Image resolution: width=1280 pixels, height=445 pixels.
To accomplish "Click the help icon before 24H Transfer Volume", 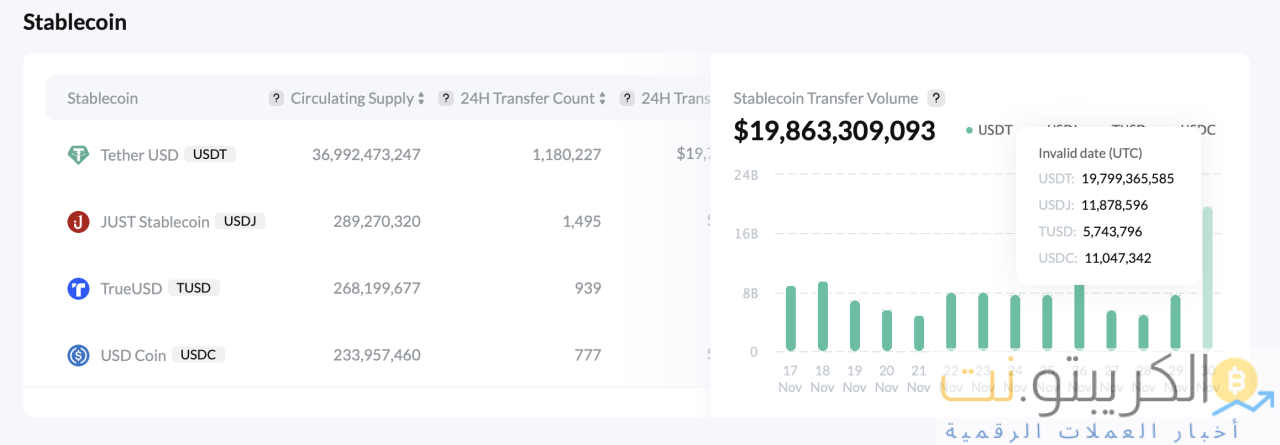I will click(627, 98).
